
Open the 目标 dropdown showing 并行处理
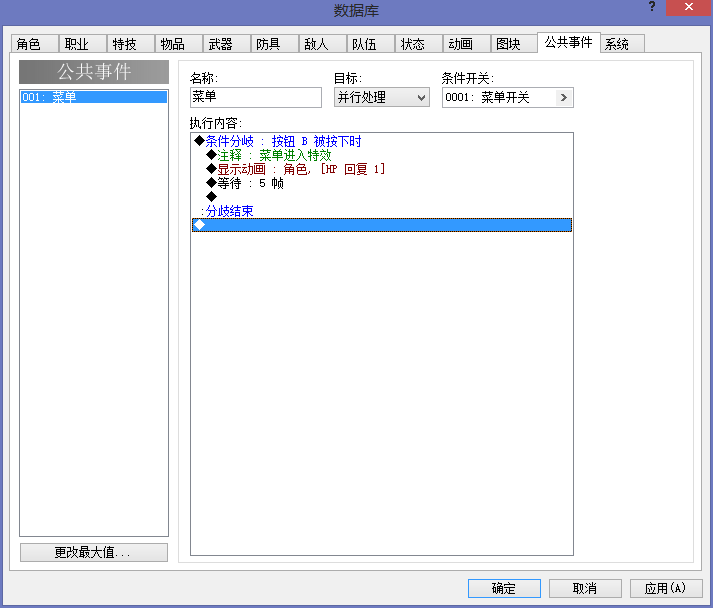382,97
